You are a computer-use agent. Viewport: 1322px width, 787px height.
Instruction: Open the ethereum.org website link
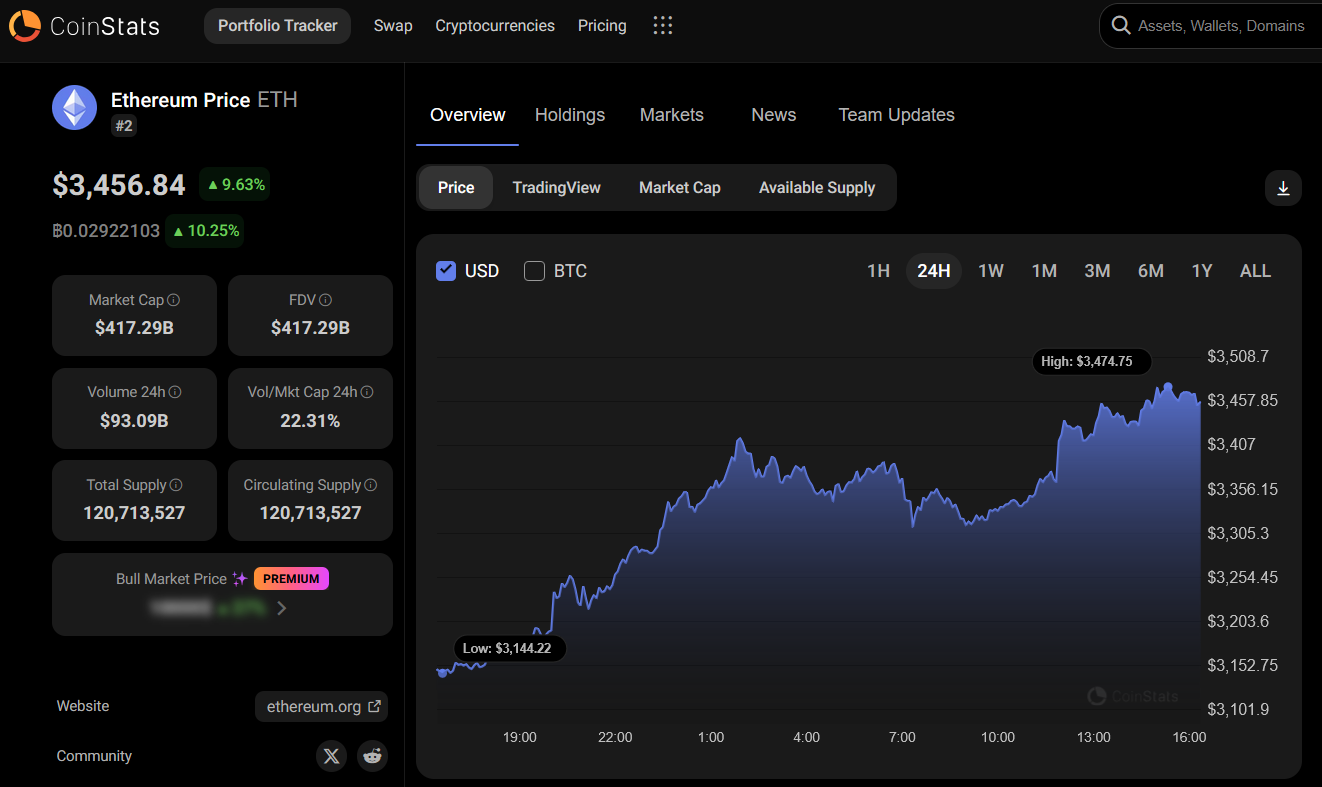pyautogui.click(x=321, y=706)
